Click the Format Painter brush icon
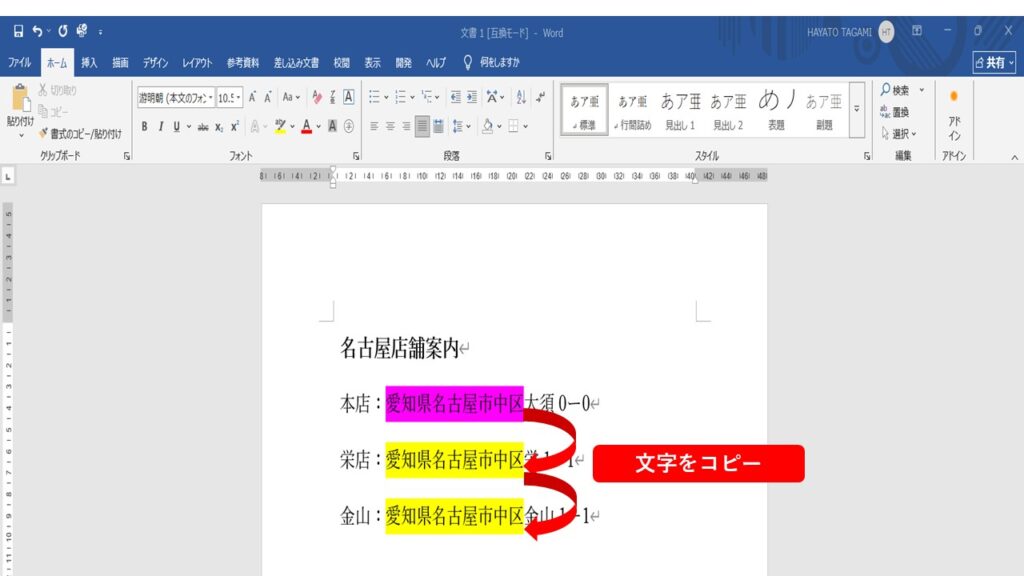Screen dimensions: 1024x576 [x=43, y=132]
